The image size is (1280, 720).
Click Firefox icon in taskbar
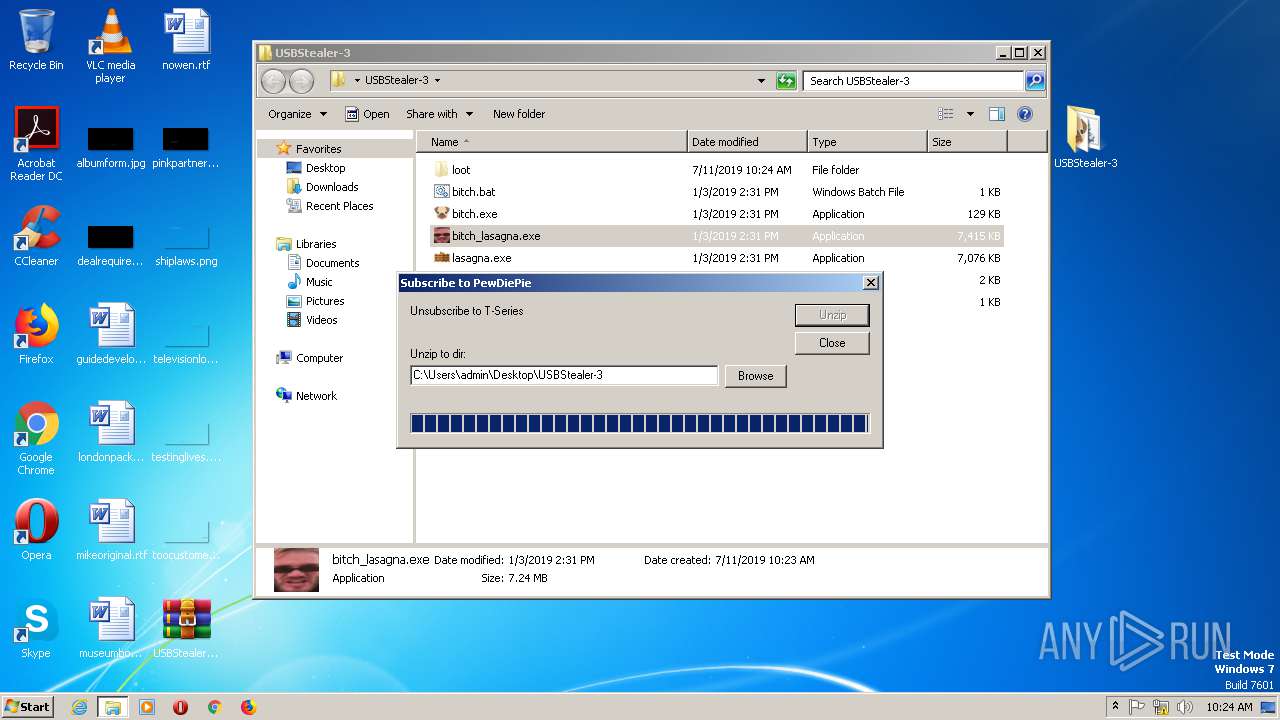[248, 707]
